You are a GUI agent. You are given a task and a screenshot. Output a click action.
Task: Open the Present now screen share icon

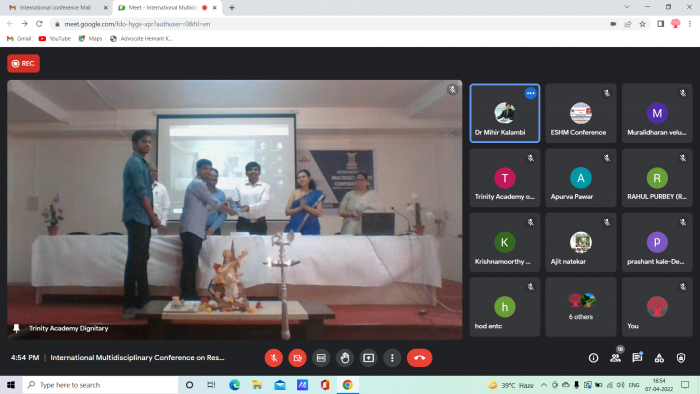[368, 358]
